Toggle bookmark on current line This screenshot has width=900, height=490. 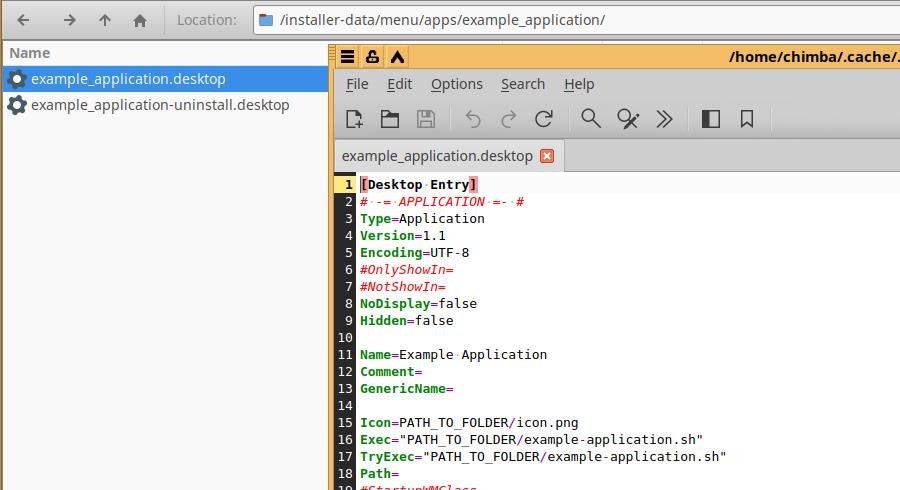click(x=747, y=120)
